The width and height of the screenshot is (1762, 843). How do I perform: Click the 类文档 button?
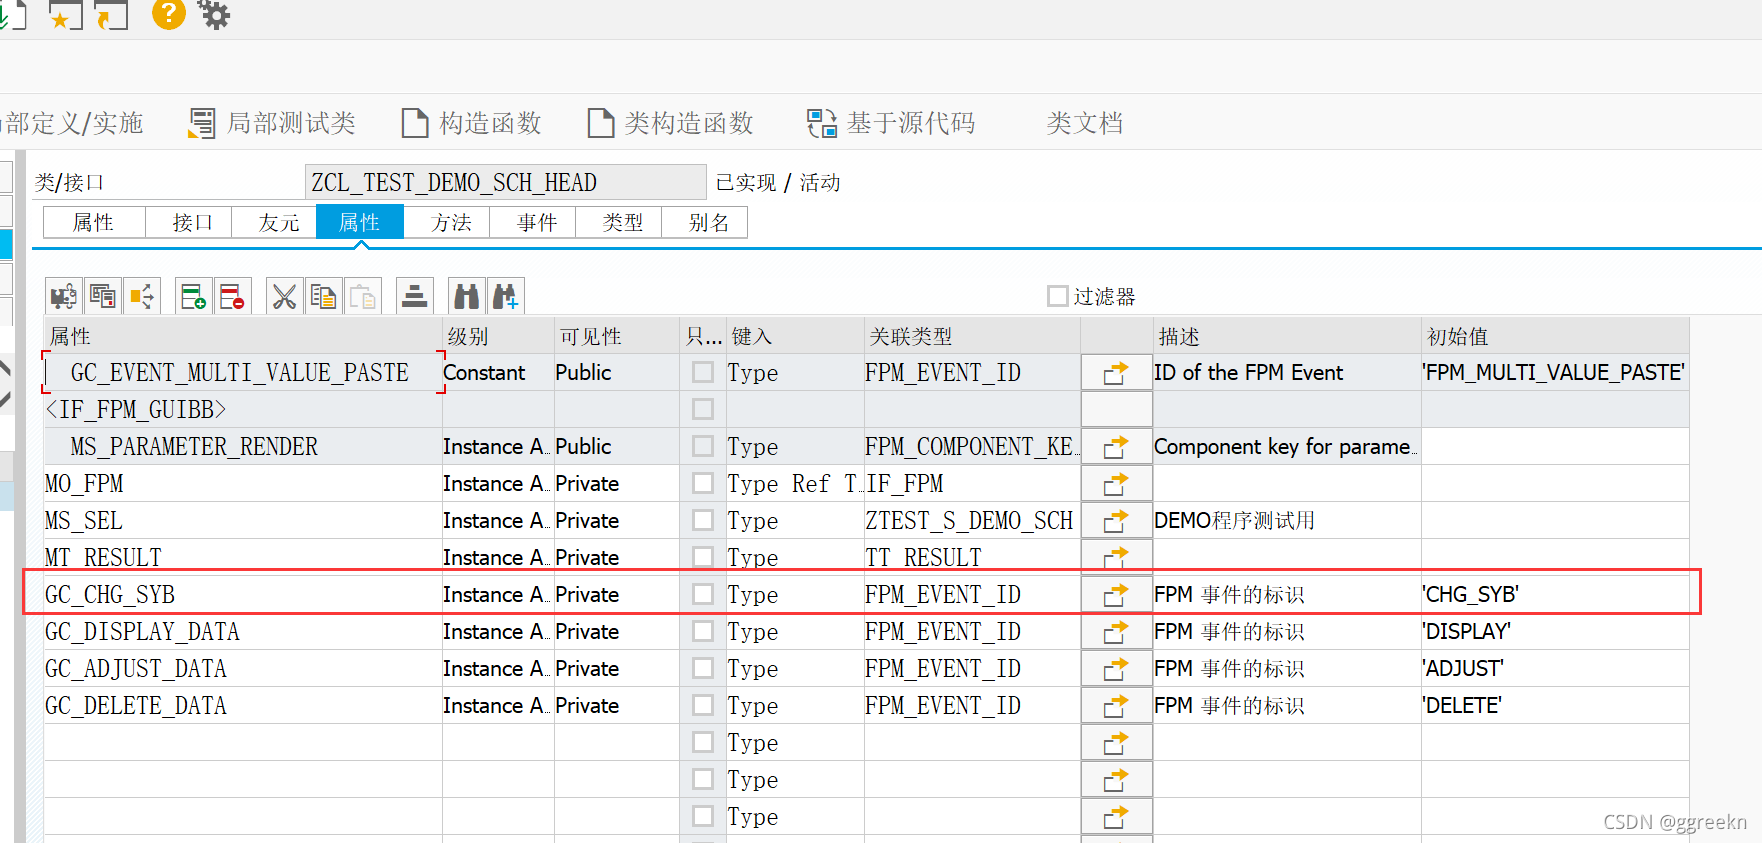click(1084, 123)
